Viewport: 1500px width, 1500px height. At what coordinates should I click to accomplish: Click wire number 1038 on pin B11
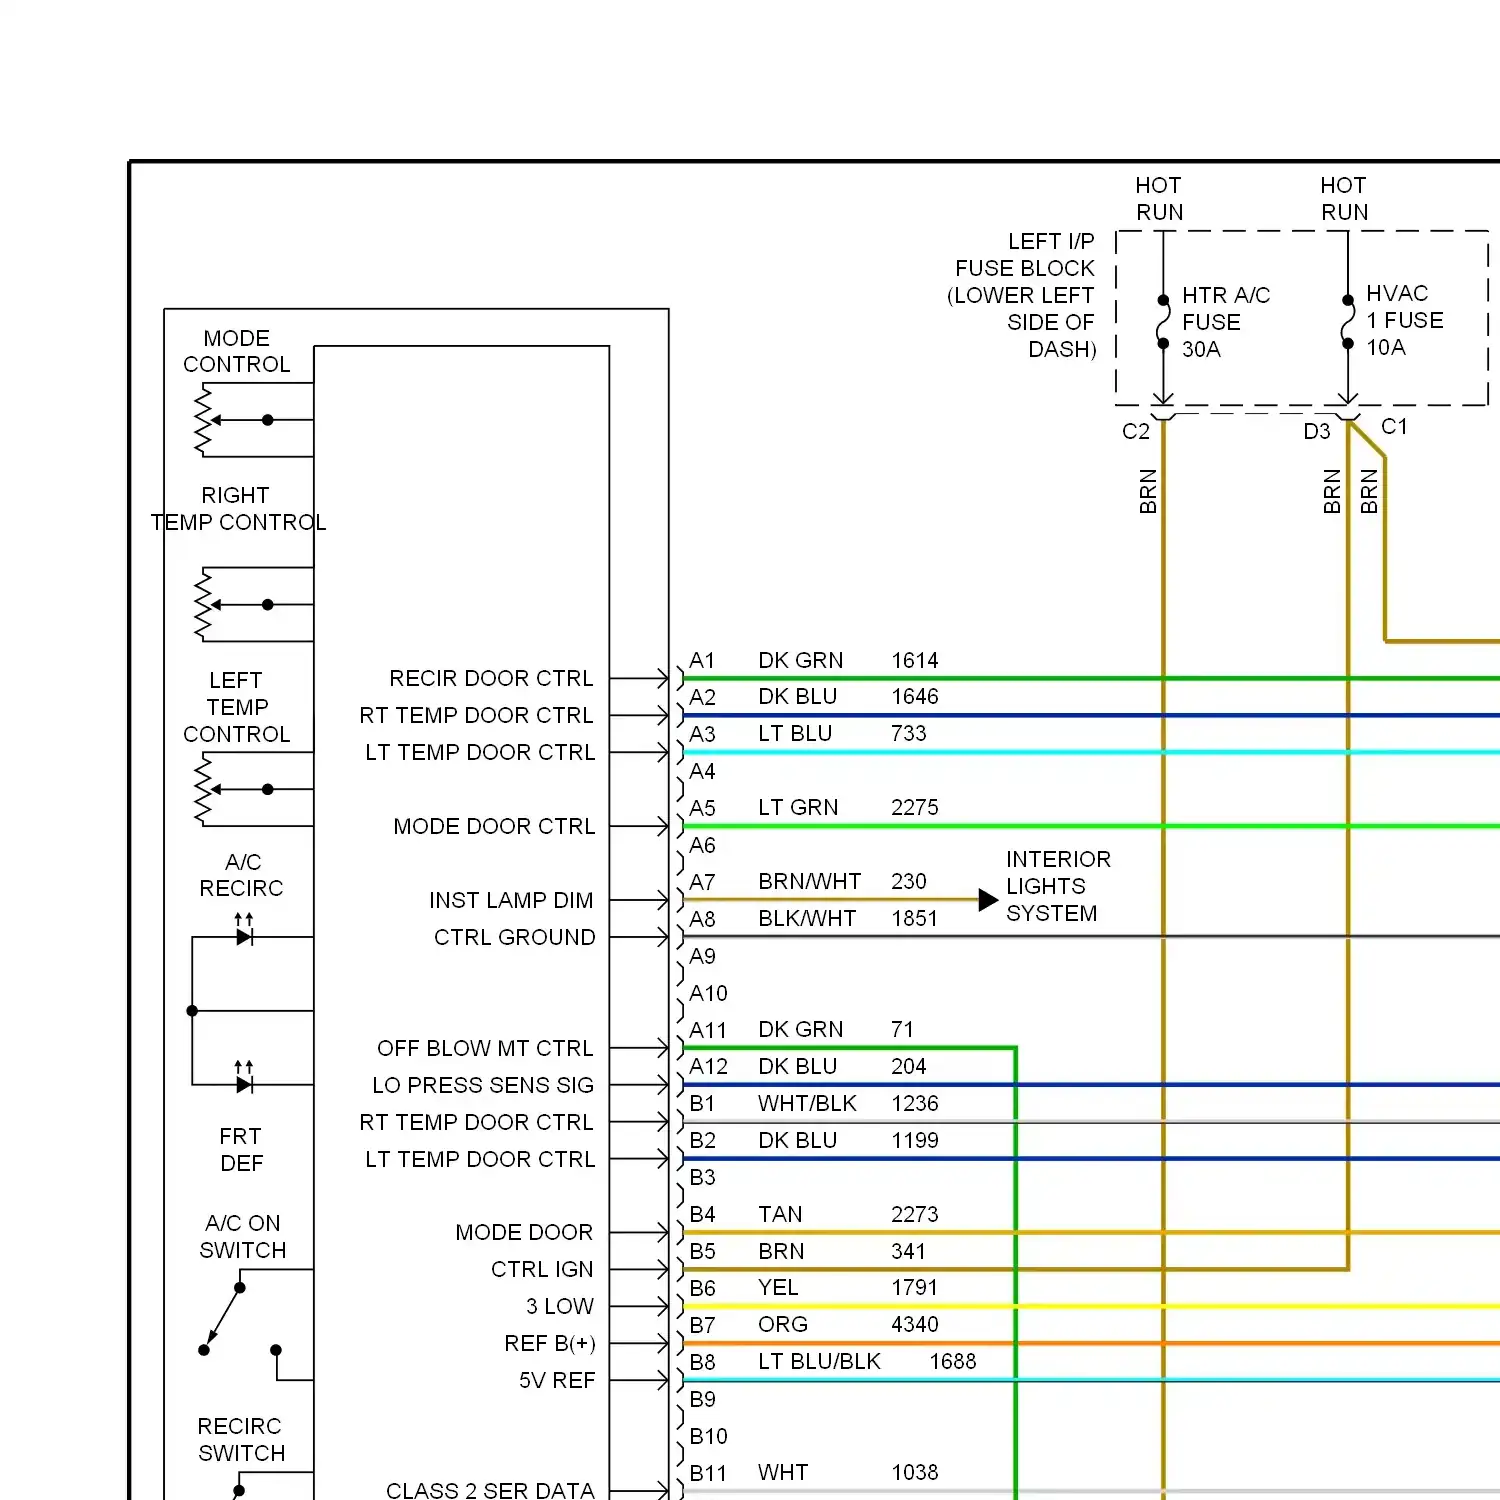point(915,1472)
